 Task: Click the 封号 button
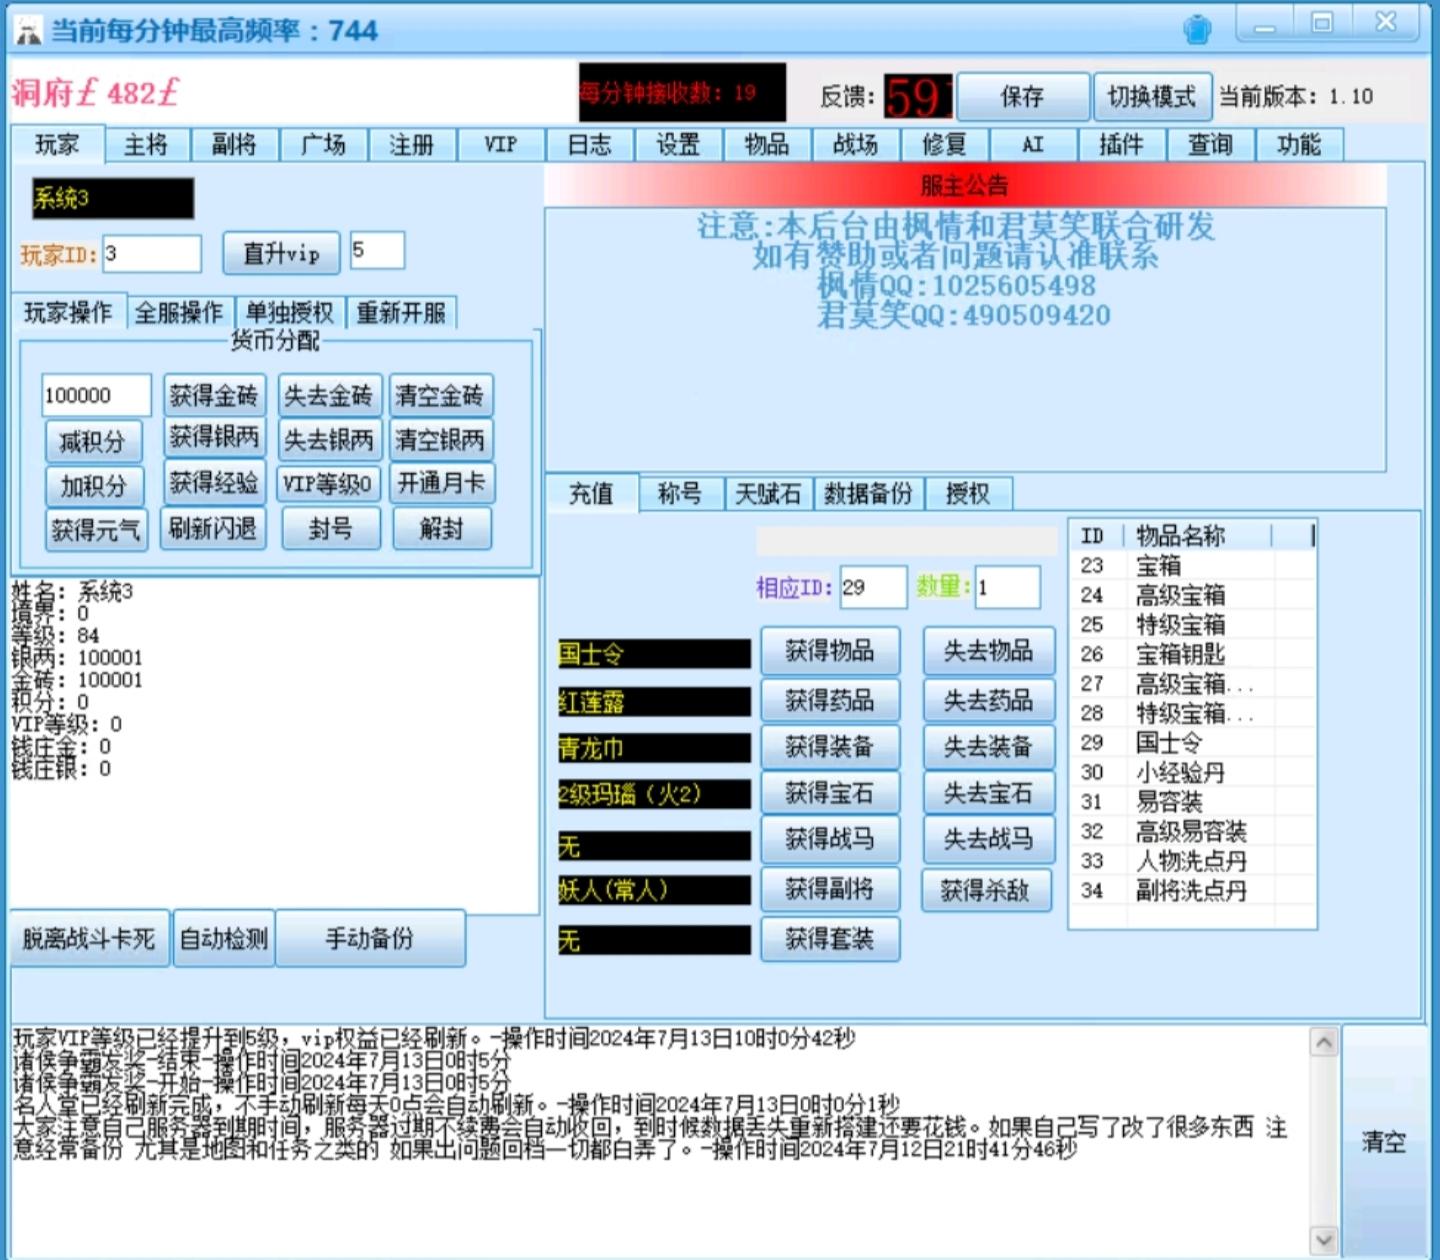pos(331,529)
